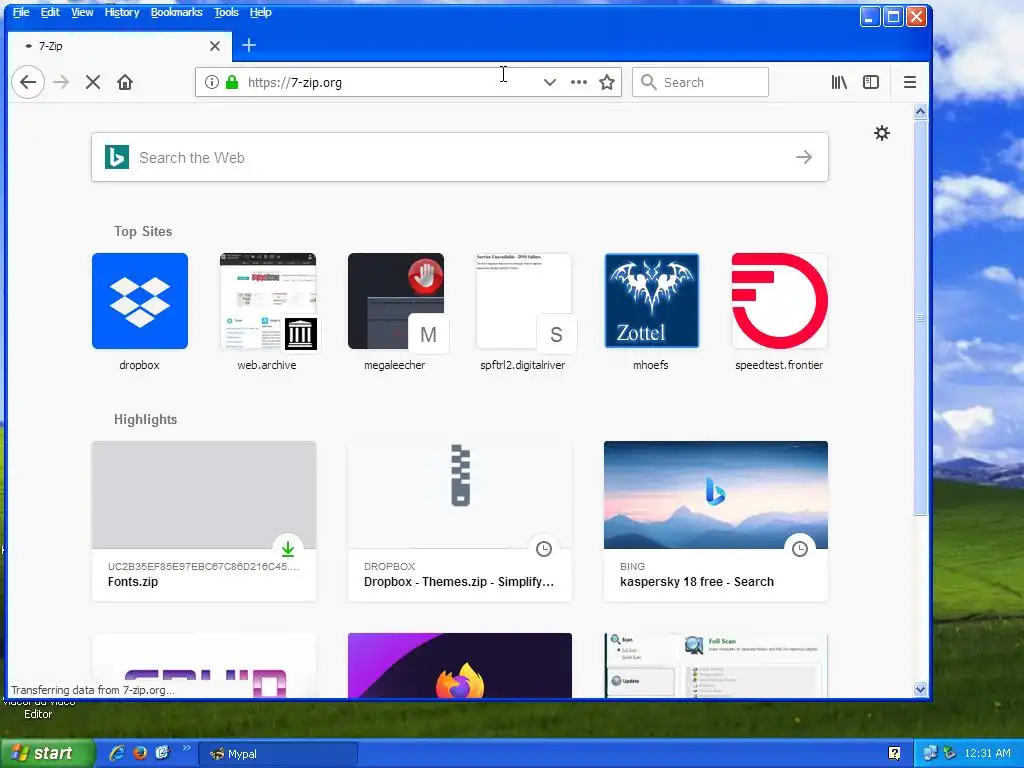Go back to the previous page
Viewport: 1024px width, 768px height.
pos(27,82)
